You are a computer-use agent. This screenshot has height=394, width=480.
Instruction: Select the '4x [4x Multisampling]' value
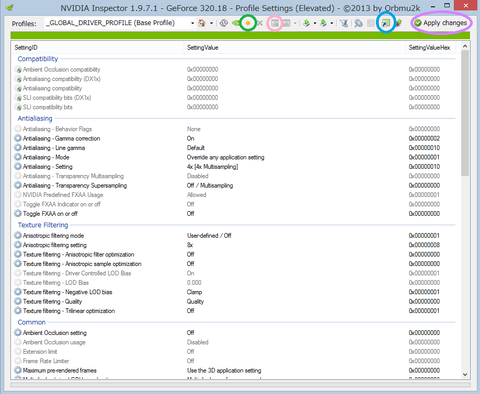click(x=212, y=167)
